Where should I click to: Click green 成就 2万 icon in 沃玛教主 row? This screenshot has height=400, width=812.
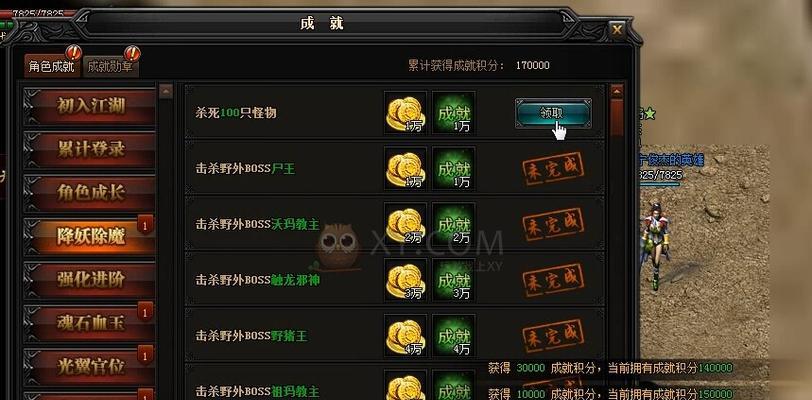pyautogui.click(x=454, y=224)
